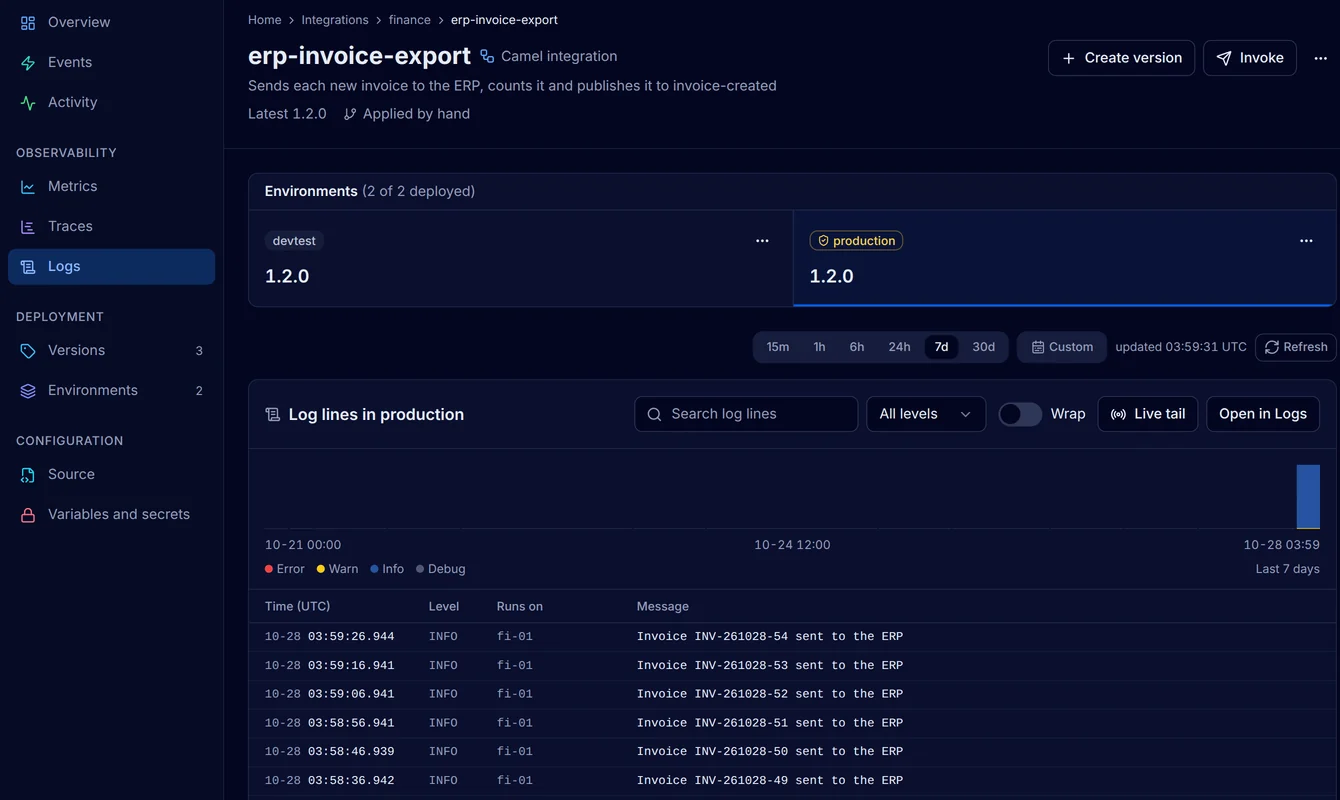Click the Versions tag icon
The width and height of the screenshot is (1340, 800).
pos(28,351)
